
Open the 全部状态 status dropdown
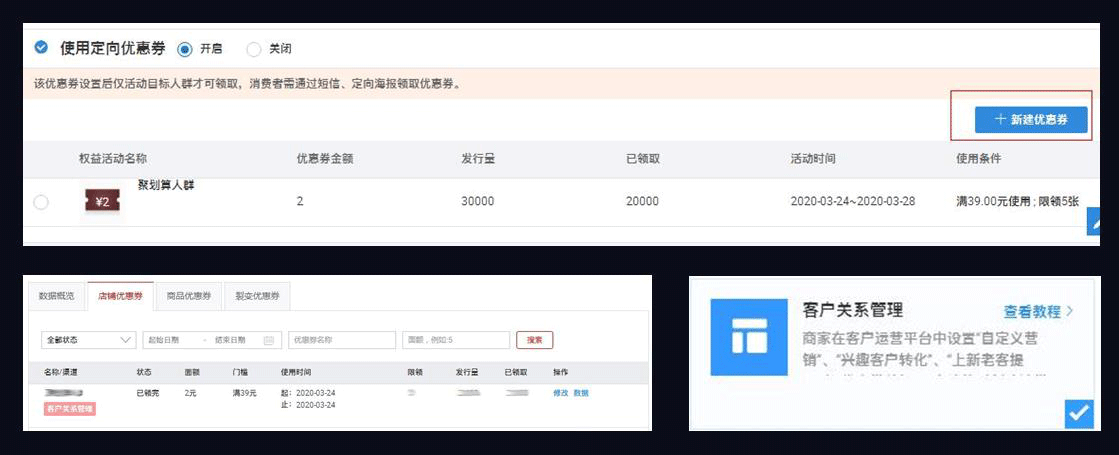click(x=88, y=340)
